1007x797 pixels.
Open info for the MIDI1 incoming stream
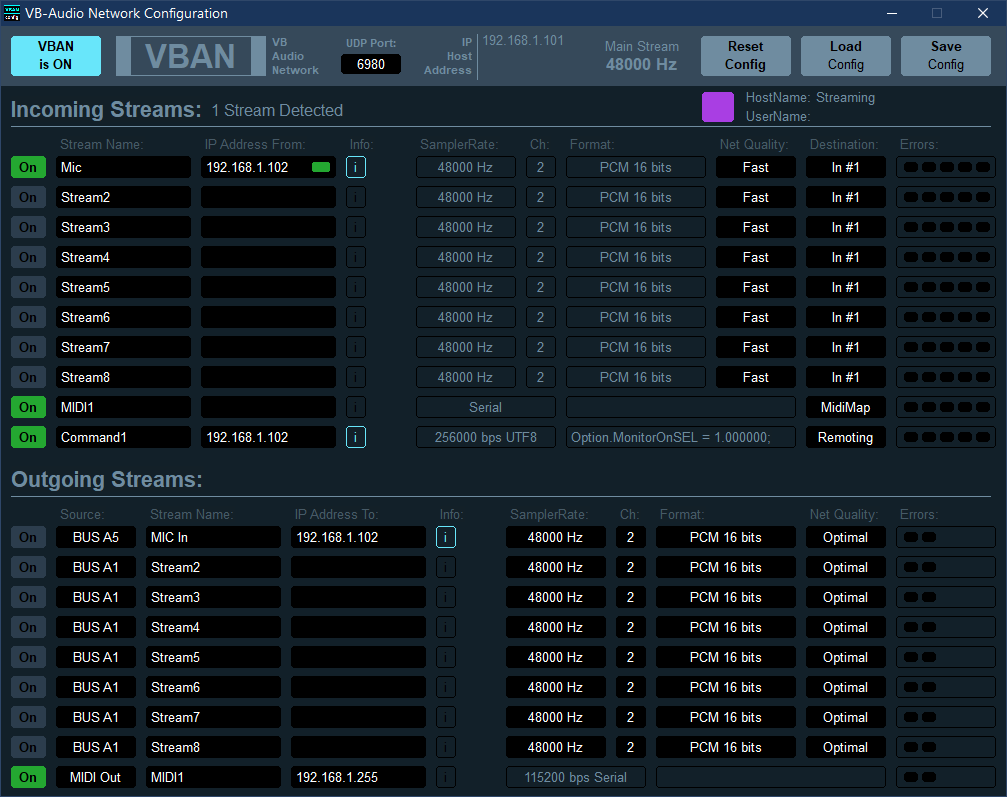coord(355,407)
